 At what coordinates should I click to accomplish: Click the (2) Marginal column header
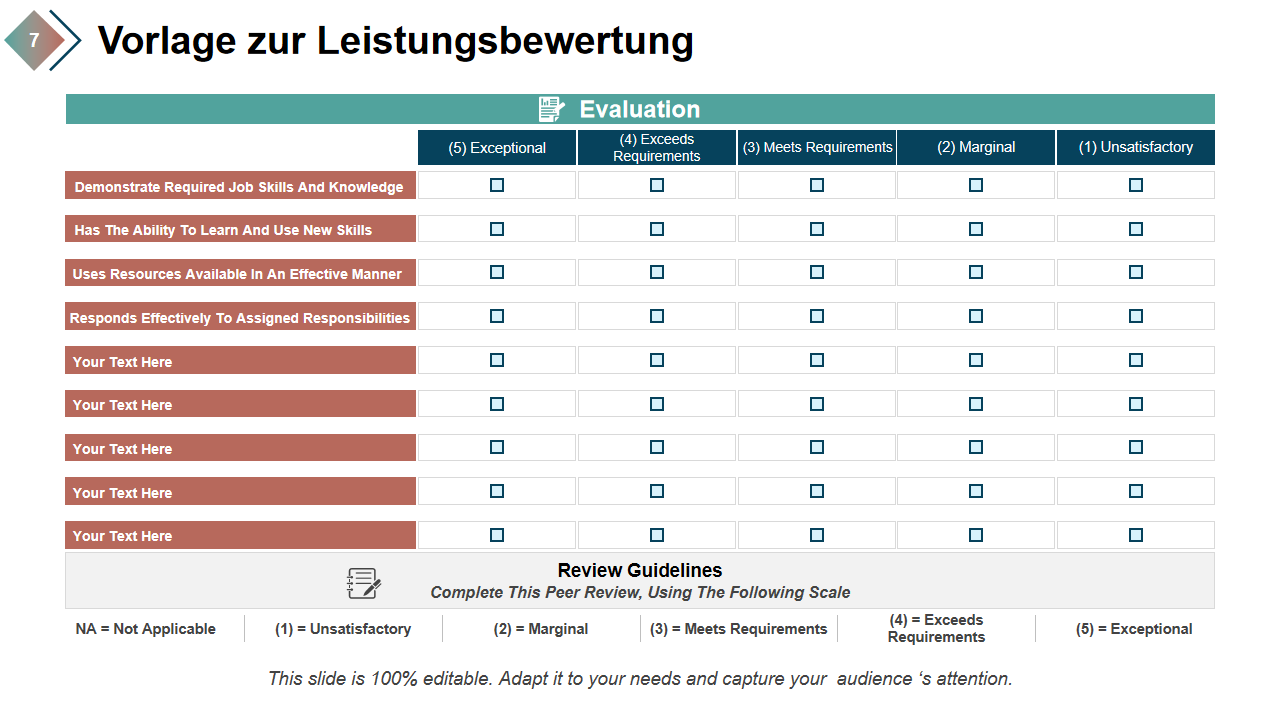coord(976,148)
